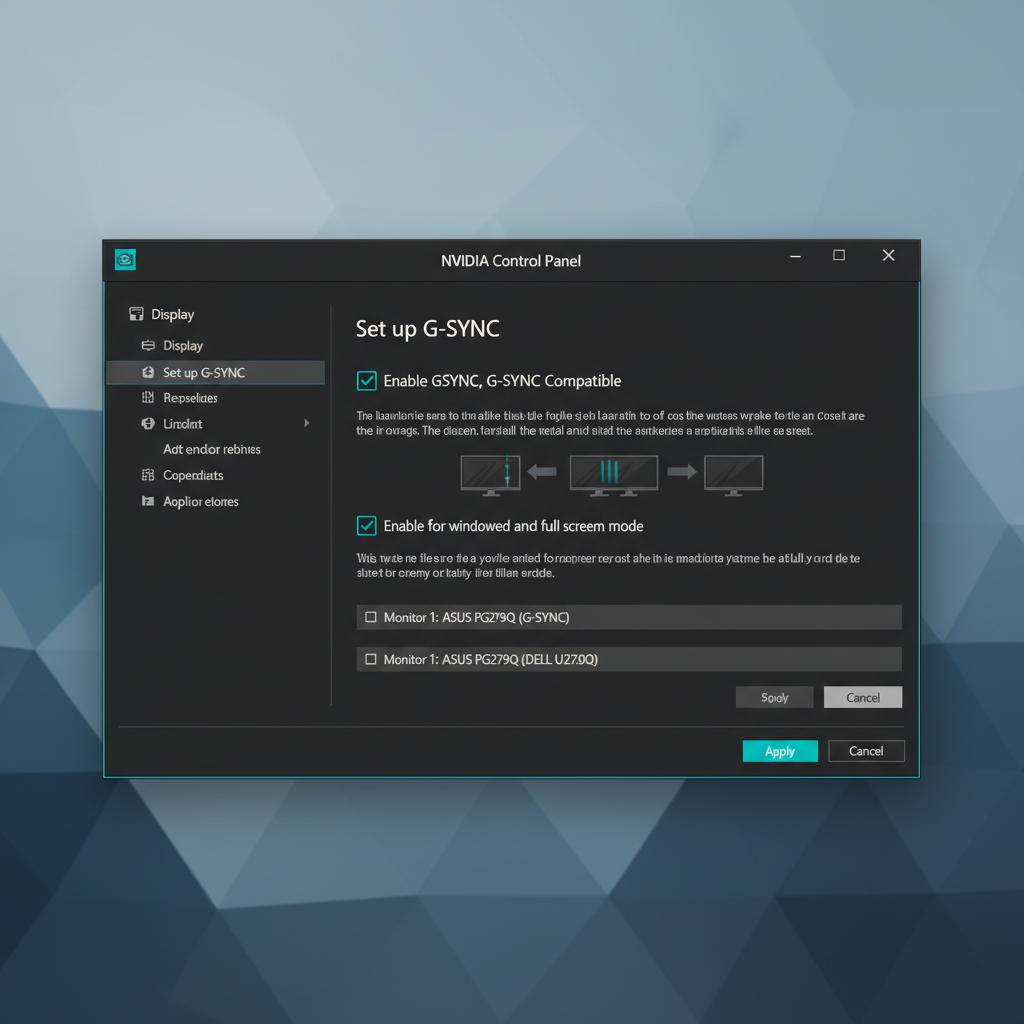Check Monitor 1: ASUS PG279Q (G-SYNC) box
This screenshot has width=1024, height=1024.
[x=371, y=617]
